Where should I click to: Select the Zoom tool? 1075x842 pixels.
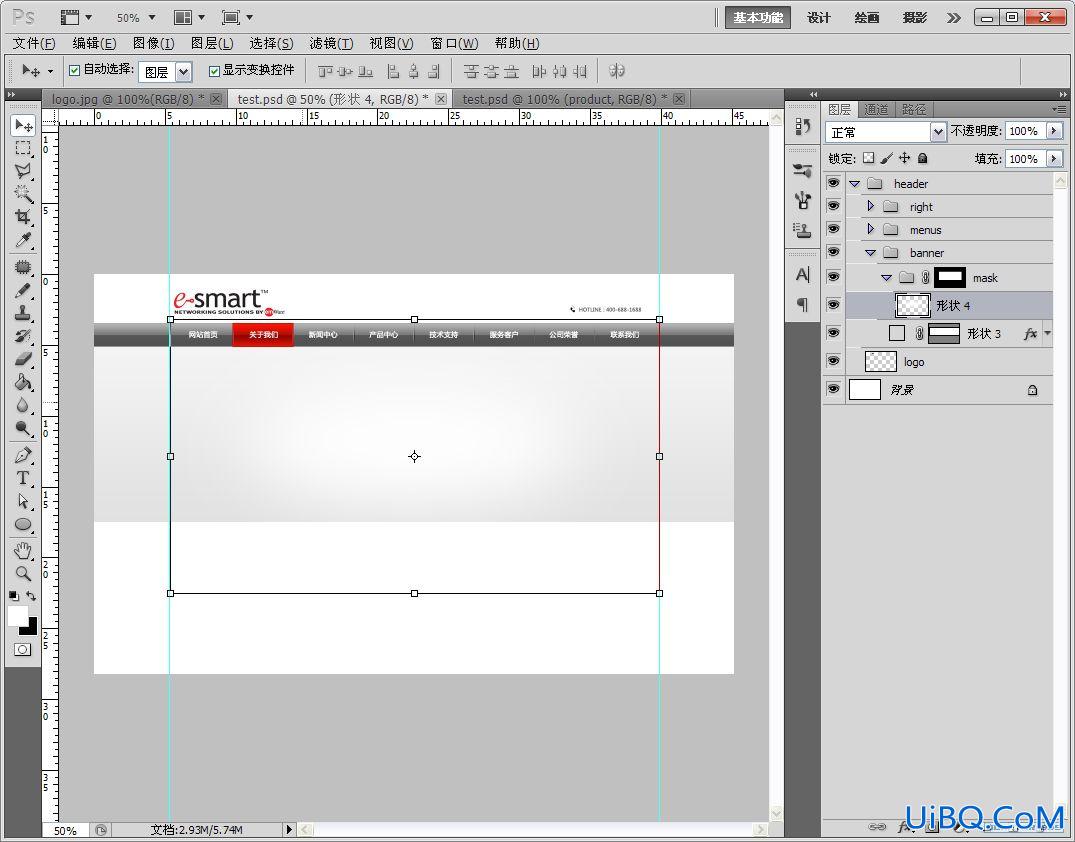[x=23, y=573]
